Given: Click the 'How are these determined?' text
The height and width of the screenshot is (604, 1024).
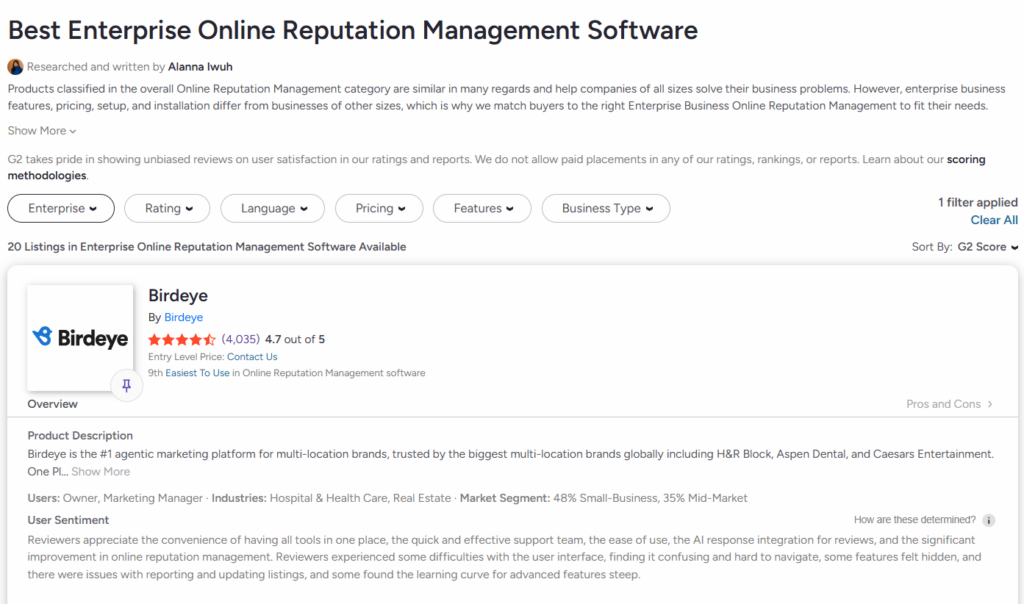Looking at the screenshot, I should click(914, 520).
